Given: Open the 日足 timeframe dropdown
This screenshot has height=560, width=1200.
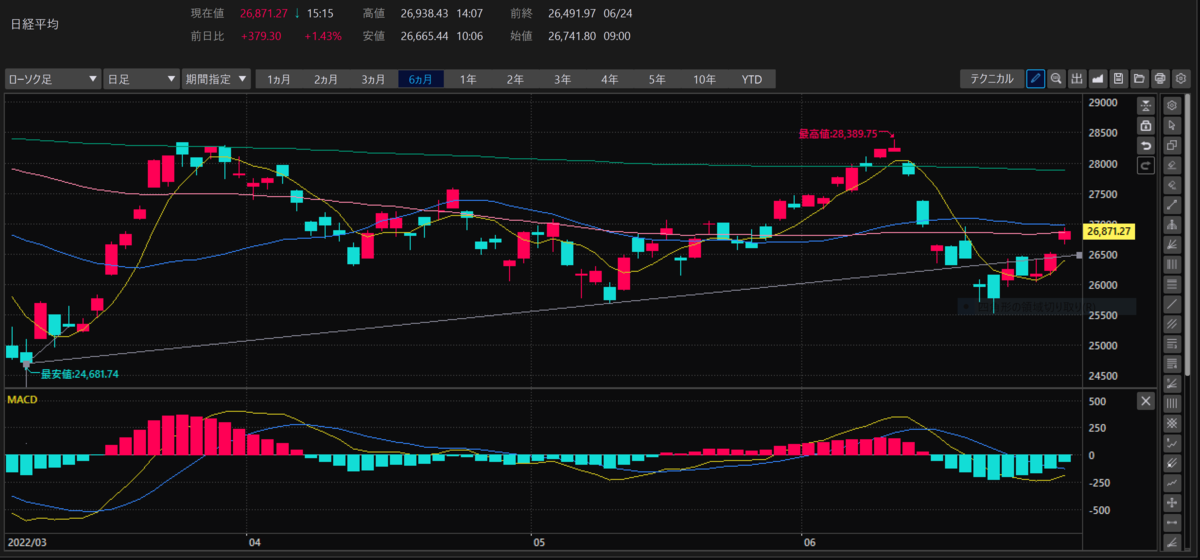Looking at the screenshot, I should (x=142, y=78).
